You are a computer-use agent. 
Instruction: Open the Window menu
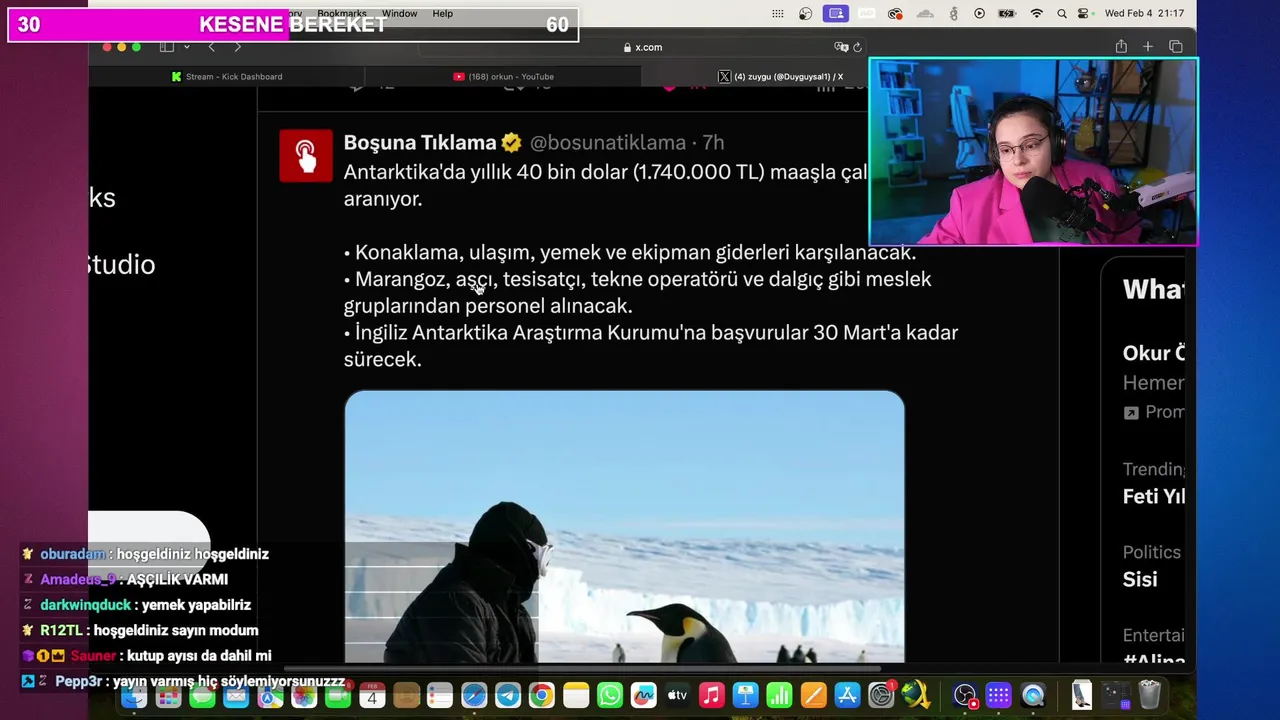point(399,14)
